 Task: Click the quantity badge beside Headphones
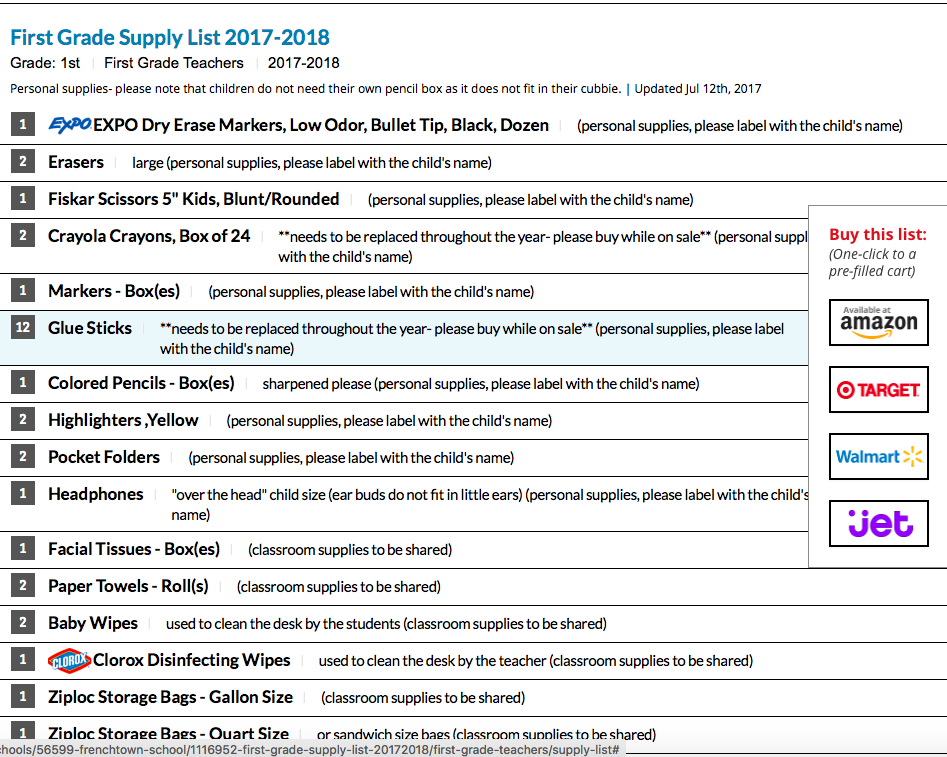pyautogui.click(x=23, y=493)
